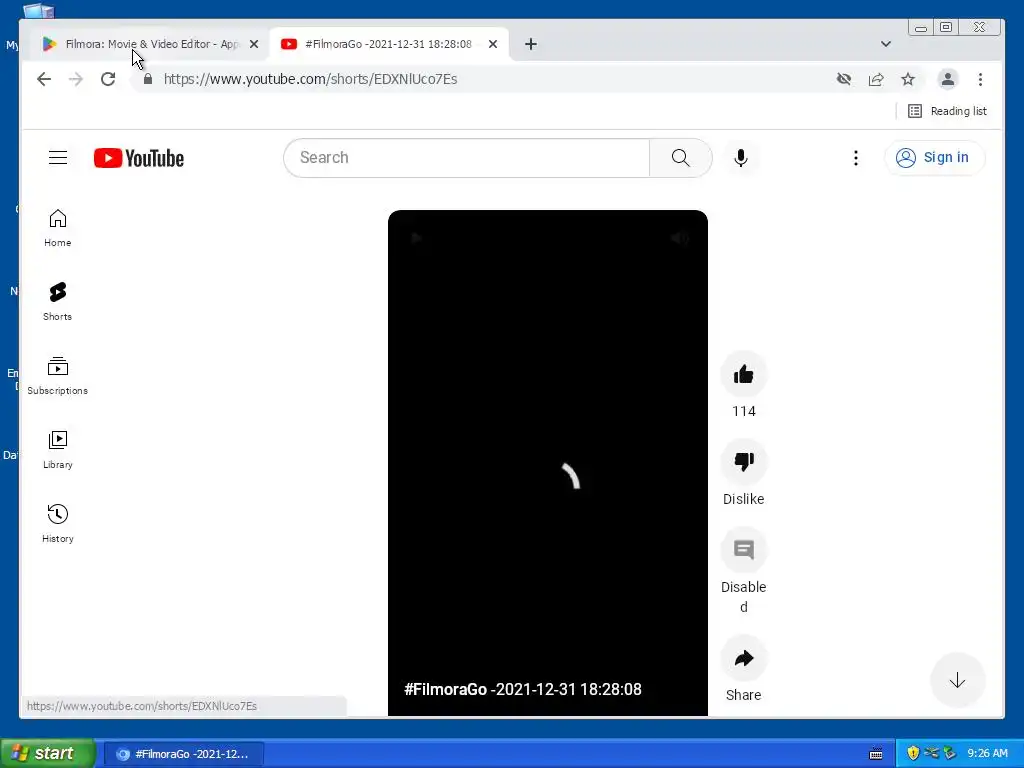Dislike this short
1024x768 pixels.
[x=743, y=462]
